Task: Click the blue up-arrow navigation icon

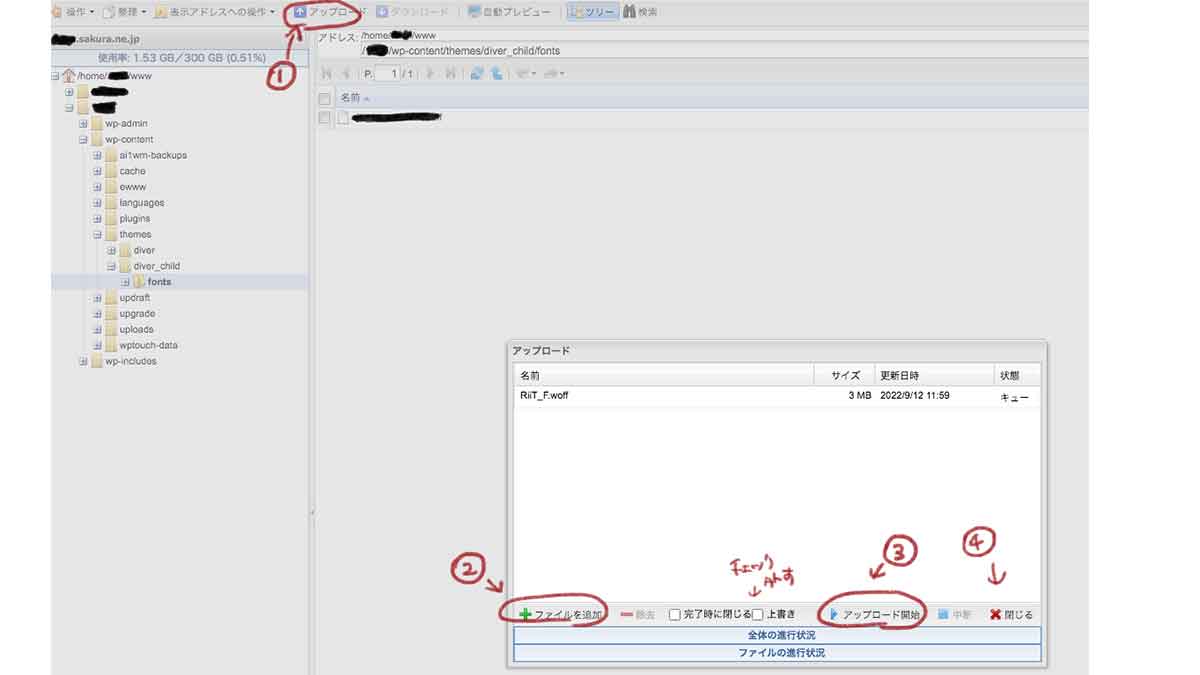Action: point(497,72)
